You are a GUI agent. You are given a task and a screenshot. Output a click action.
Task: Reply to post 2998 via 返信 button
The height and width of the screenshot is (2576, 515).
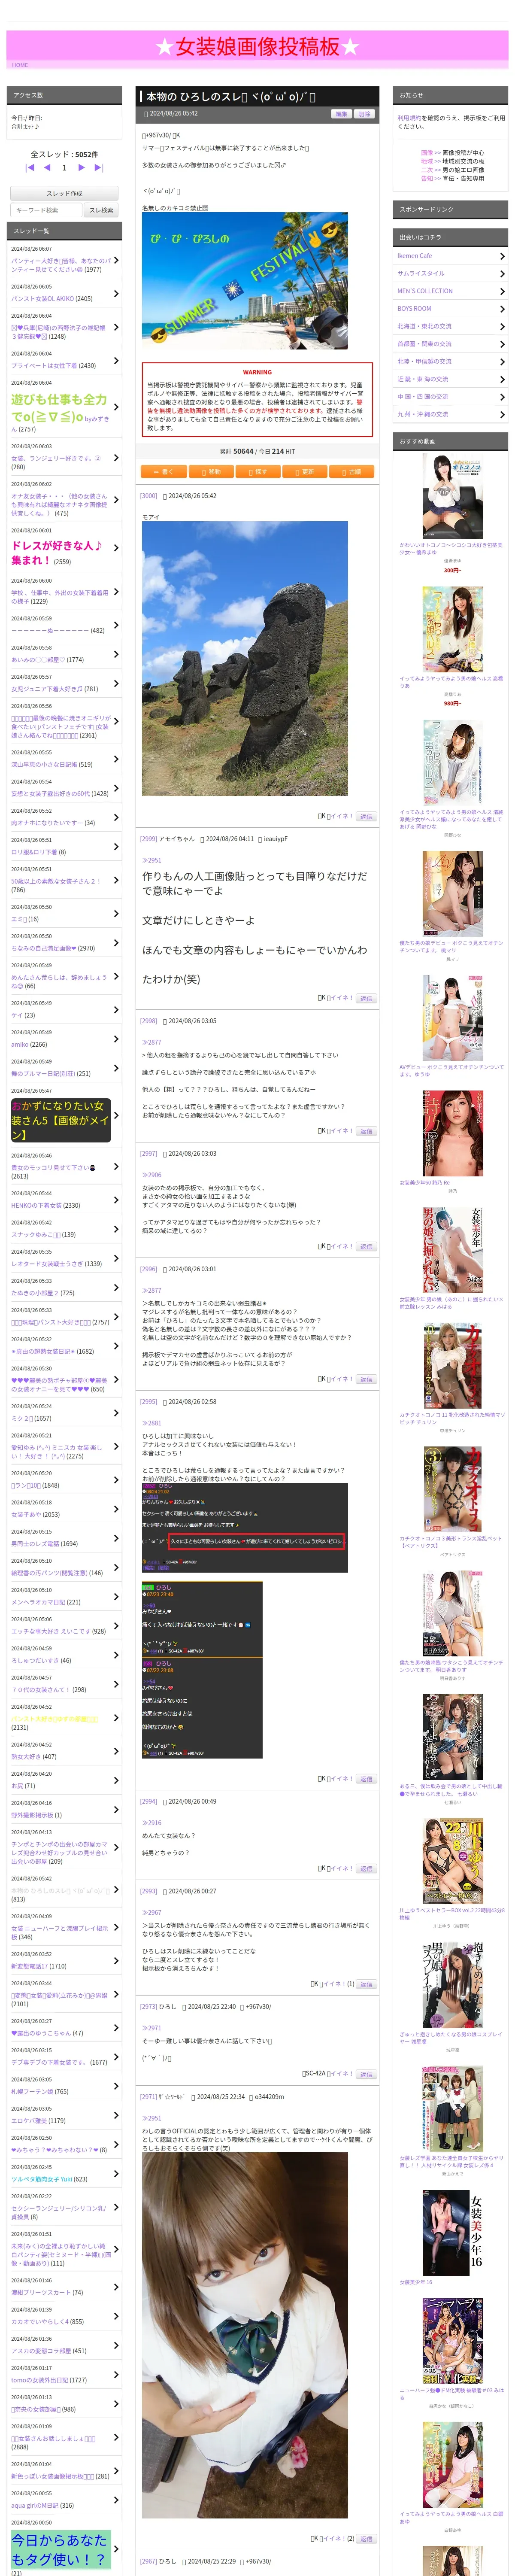[x=366, y=1131]
